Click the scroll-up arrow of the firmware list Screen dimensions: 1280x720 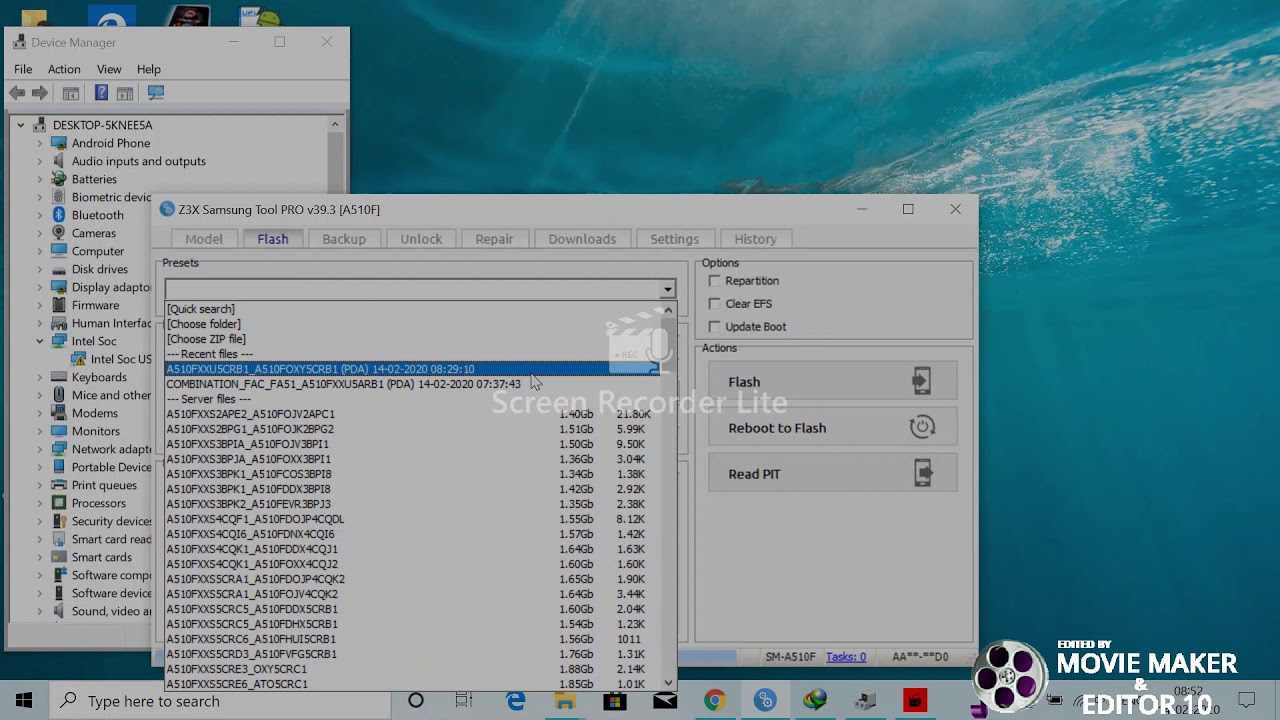coord(668,310)
